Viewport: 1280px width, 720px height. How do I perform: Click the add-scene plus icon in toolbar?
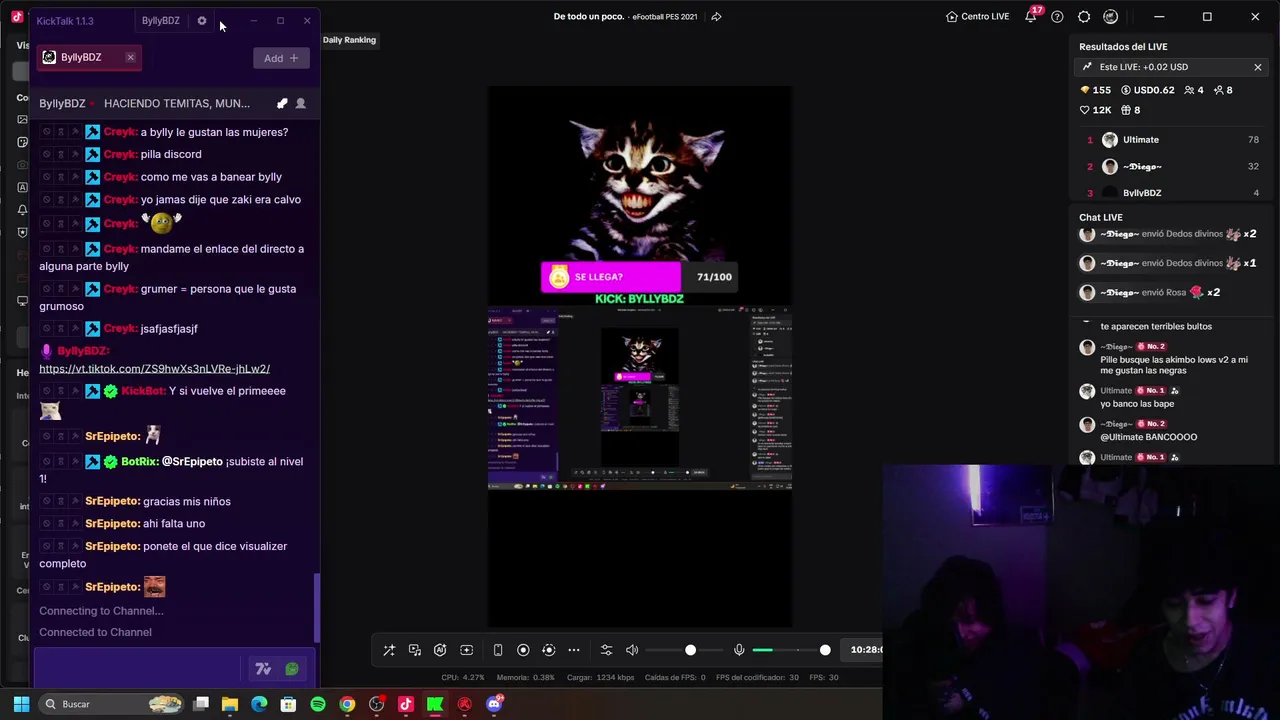466,650
